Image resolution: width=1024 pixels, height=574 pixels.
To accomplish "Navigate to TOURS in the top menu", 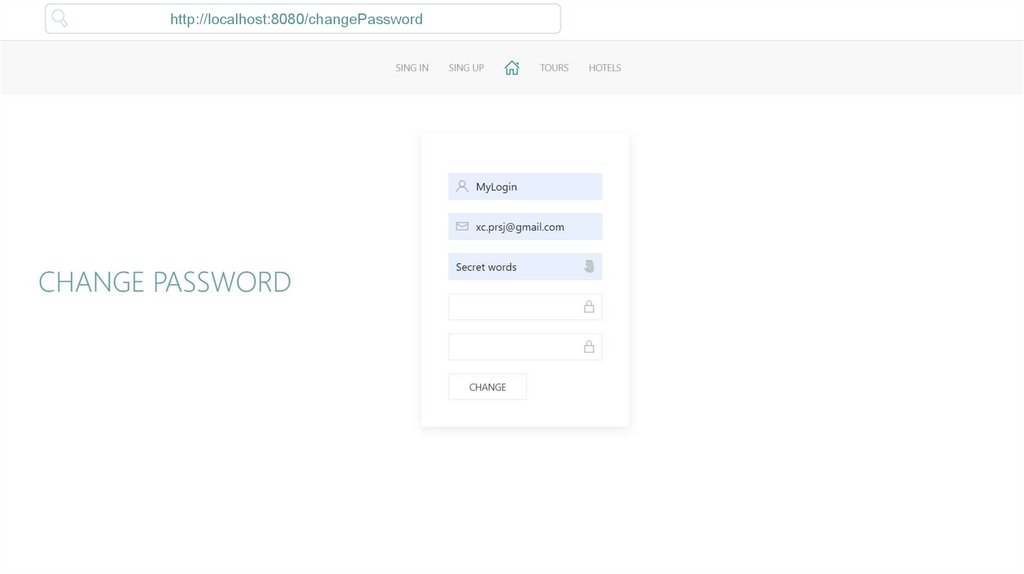I will coord(554,68).
